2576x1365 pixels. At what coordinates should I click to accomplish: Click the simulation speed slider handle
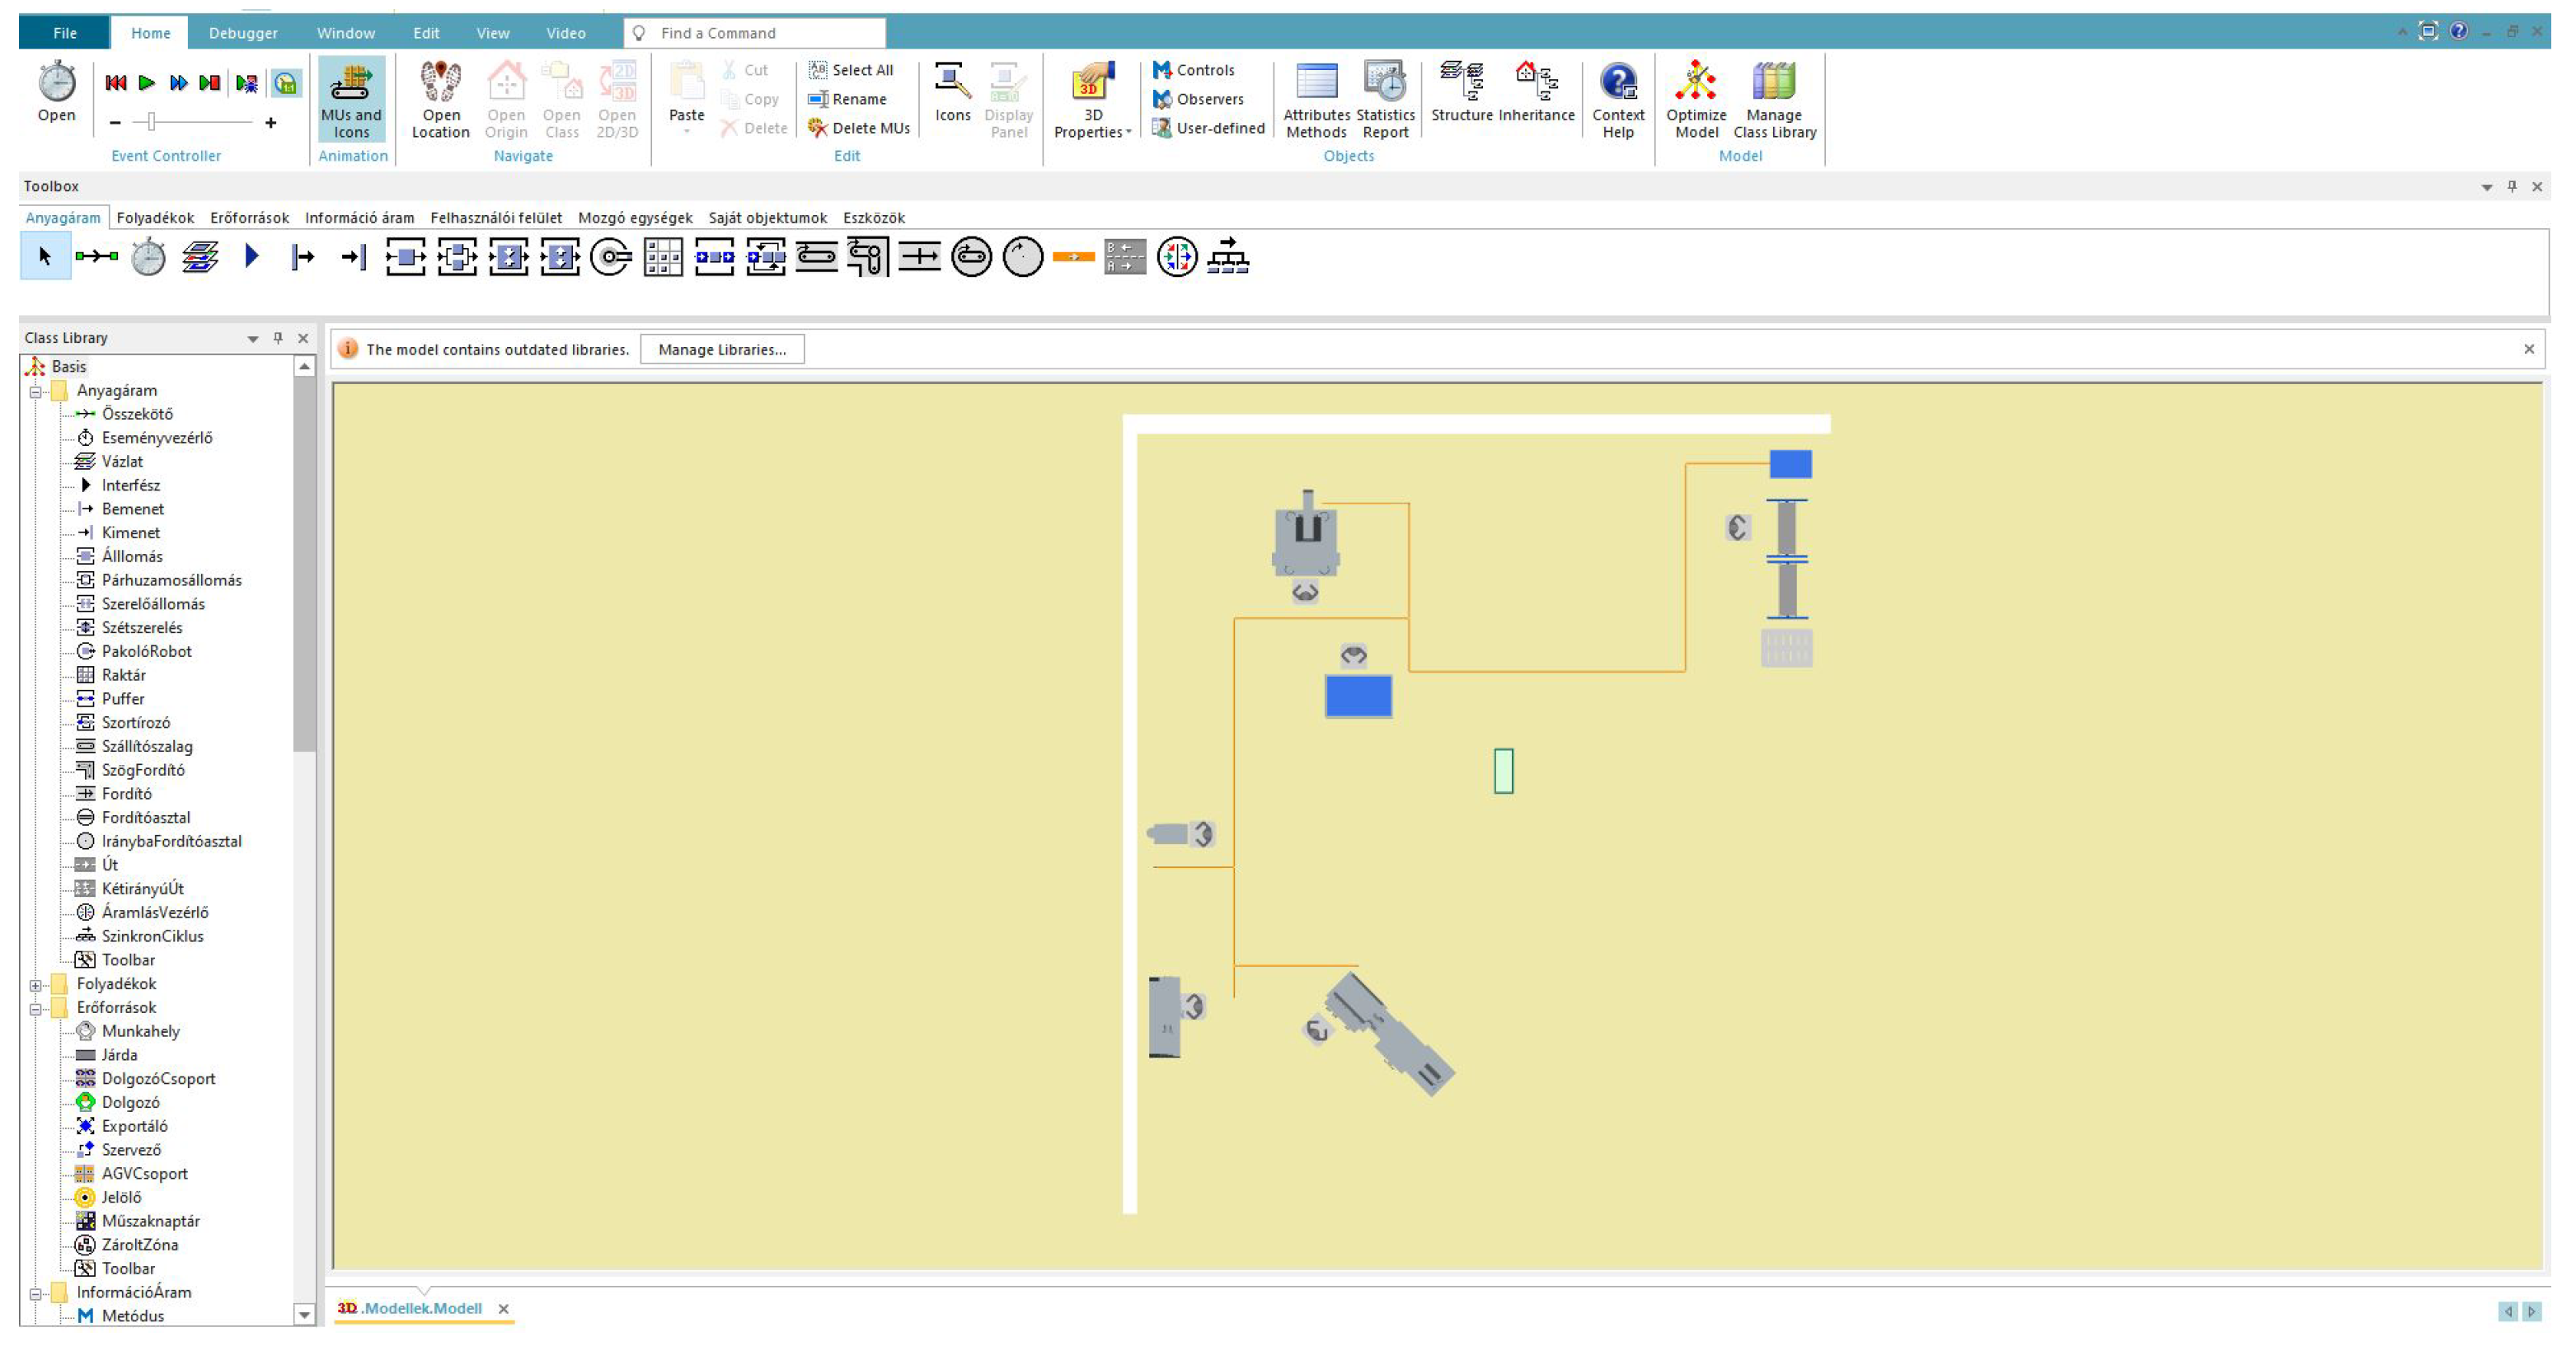[151, 122]
